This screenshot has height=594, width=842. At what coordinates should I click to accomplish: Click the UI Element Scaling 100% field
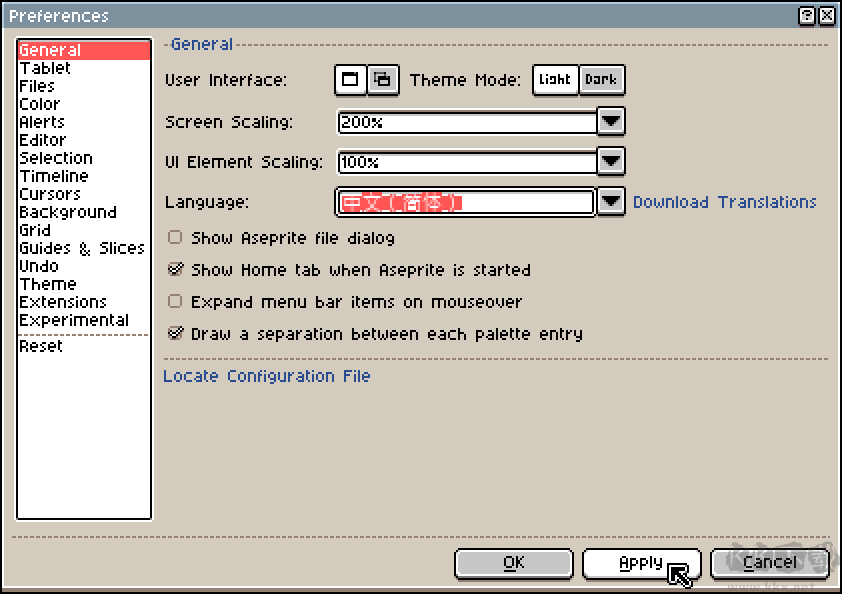pyautogui.click(x=467, y=162)
